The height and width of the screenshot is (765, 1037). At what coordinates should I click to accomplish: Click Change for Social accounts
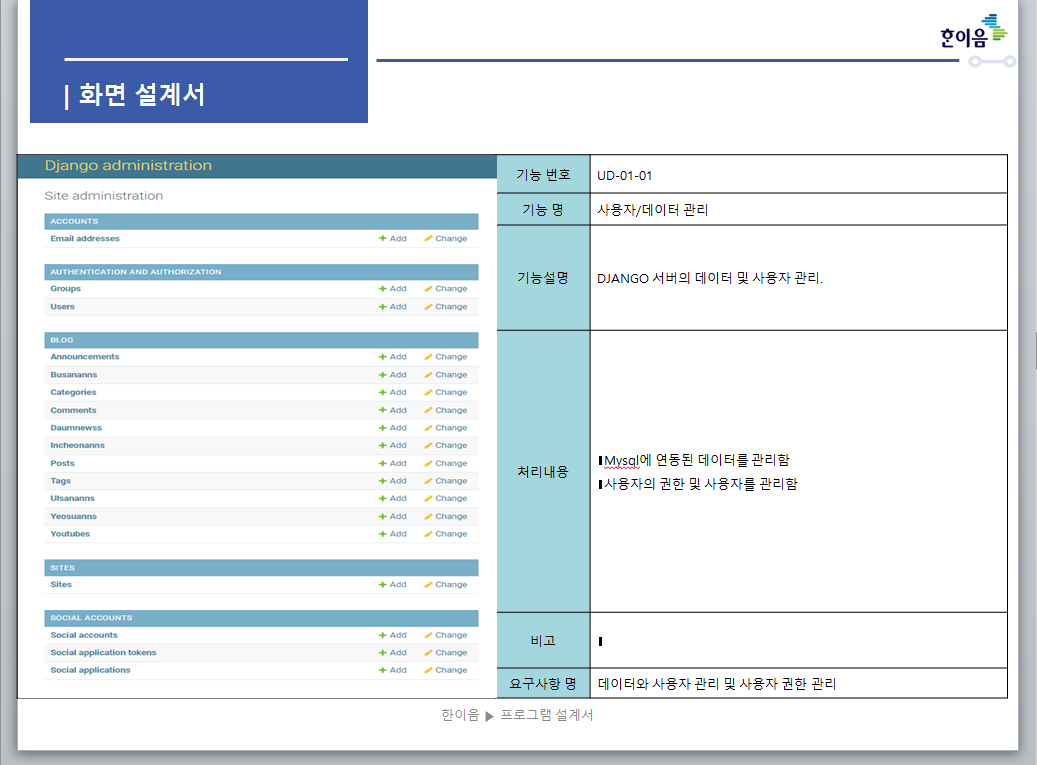point(446,635)
